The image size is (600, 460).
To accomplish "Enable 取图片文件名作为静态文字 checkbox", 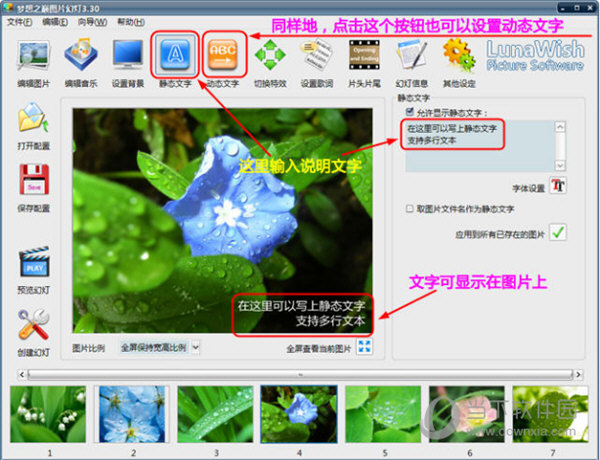I will (x=409, y=209).
